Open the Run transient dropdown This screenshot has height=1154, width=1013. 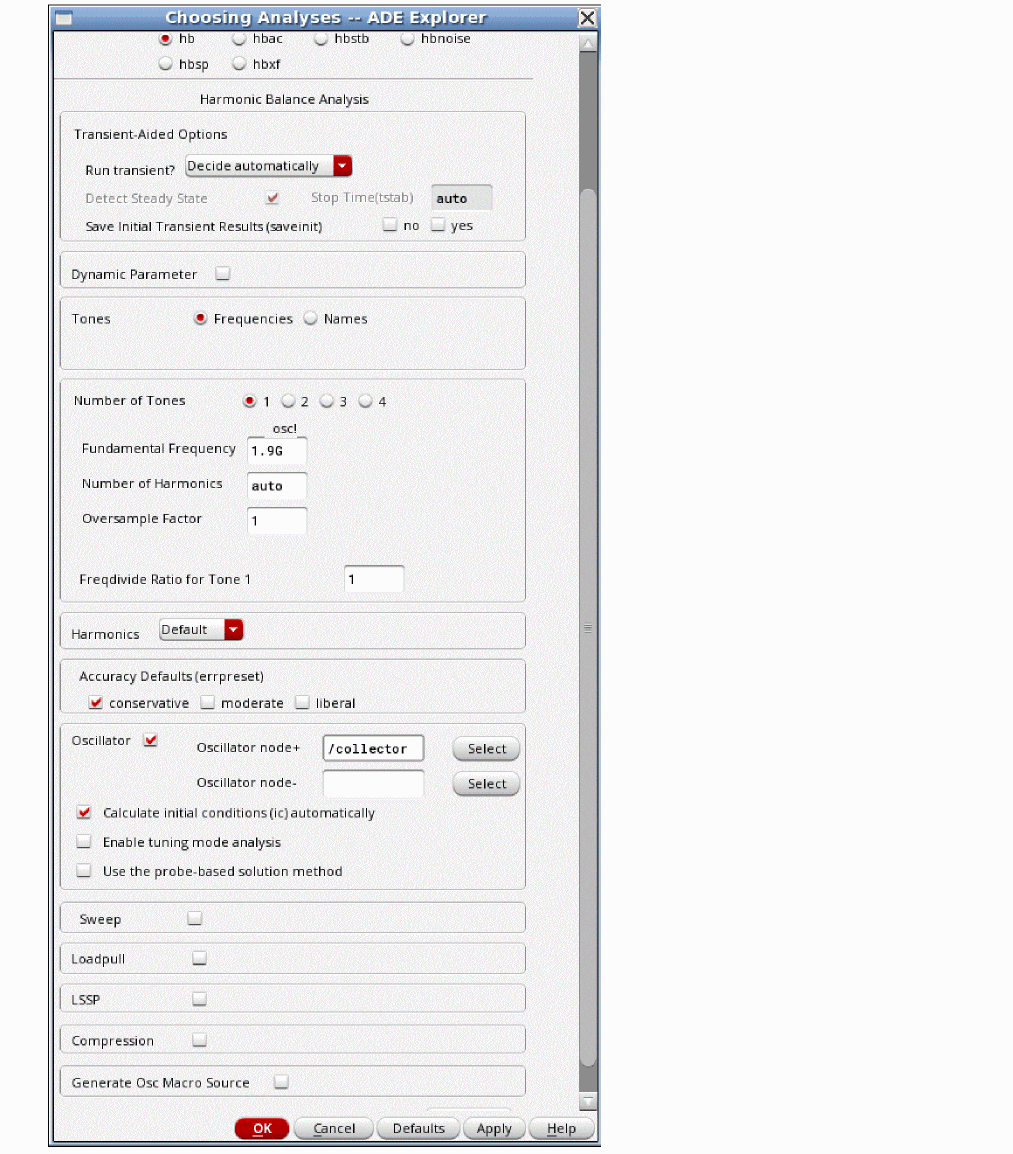[342, 166]
